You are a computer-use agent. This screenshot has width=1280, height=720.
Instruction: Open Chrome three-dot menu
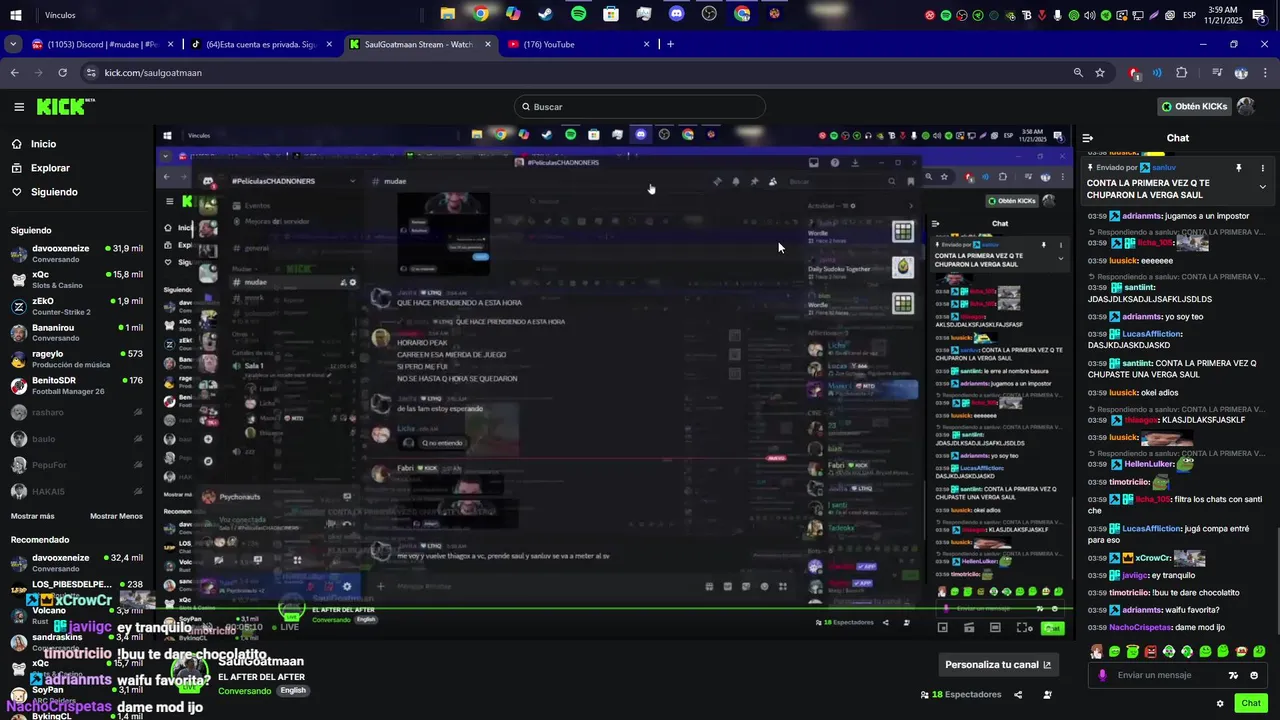pos(1264,72)
